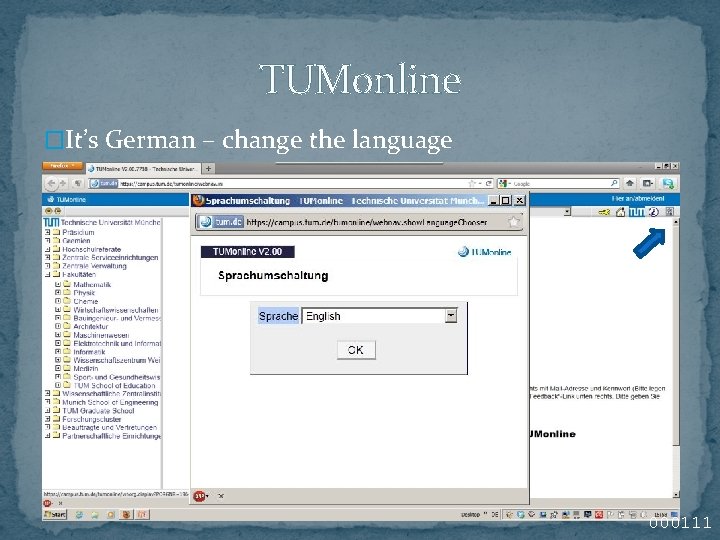
Task: Expand the Präsidium folder
Action: pos(47,232)
